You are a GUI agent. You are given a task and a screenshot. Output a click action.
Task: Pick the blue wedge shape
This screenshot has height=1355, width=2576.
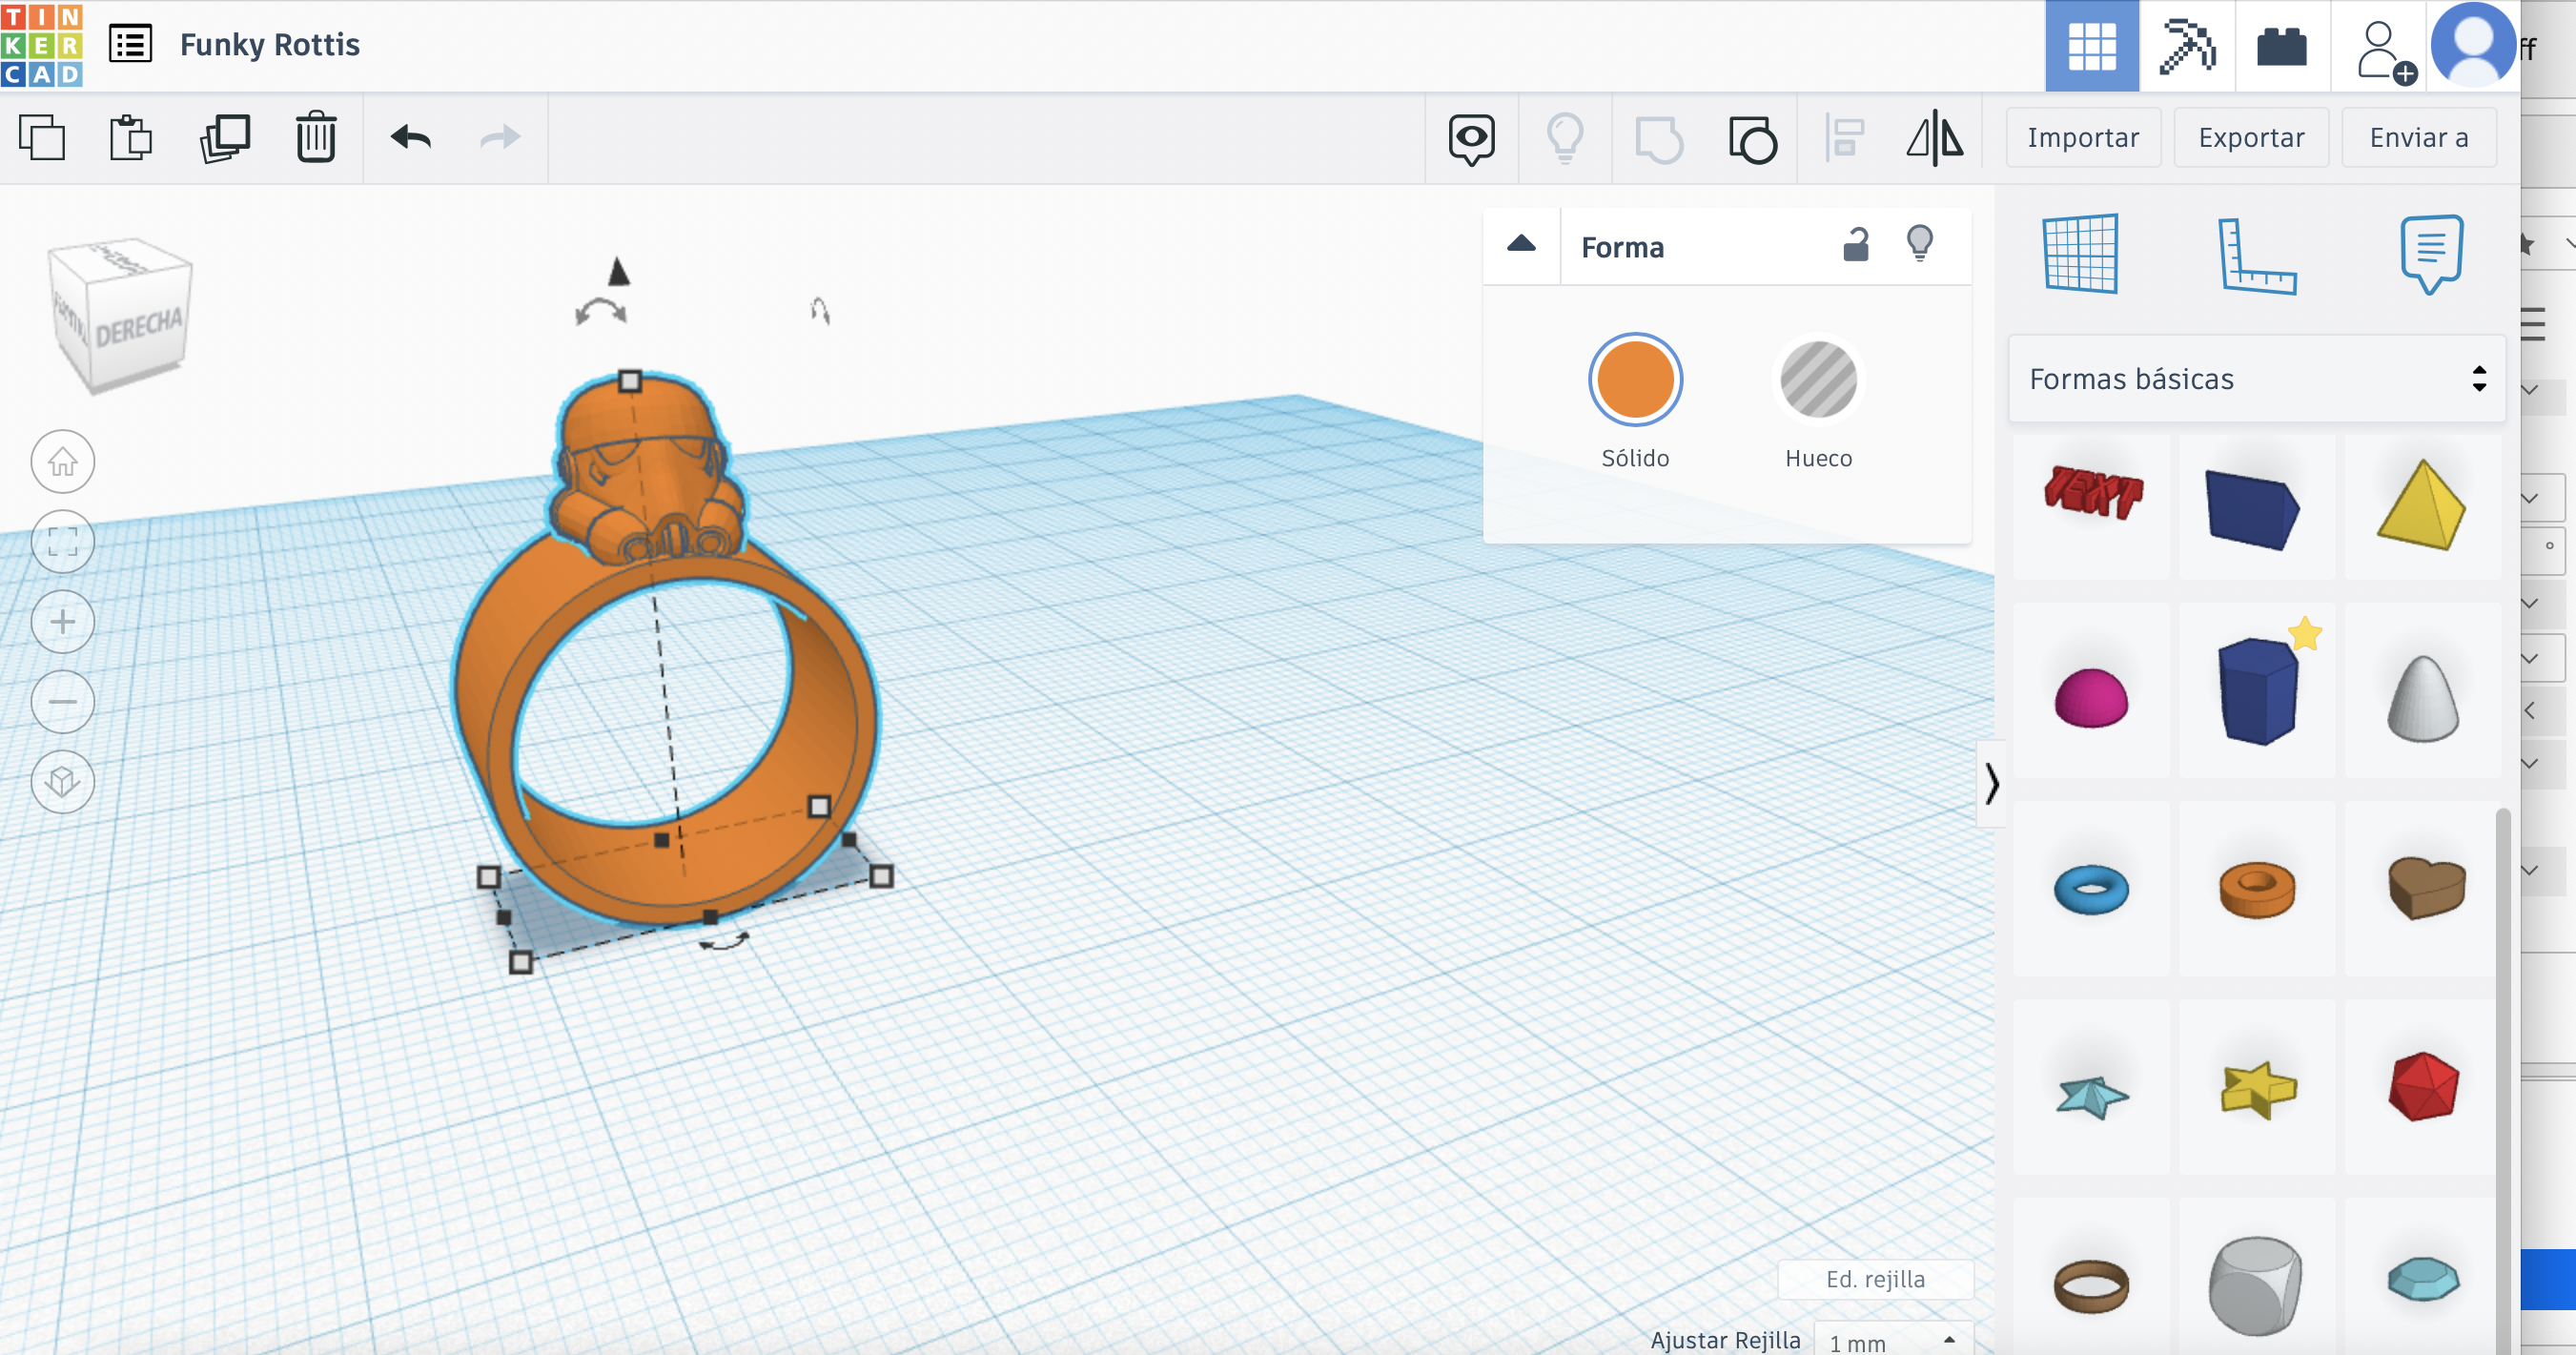(x=2253, y=510)
